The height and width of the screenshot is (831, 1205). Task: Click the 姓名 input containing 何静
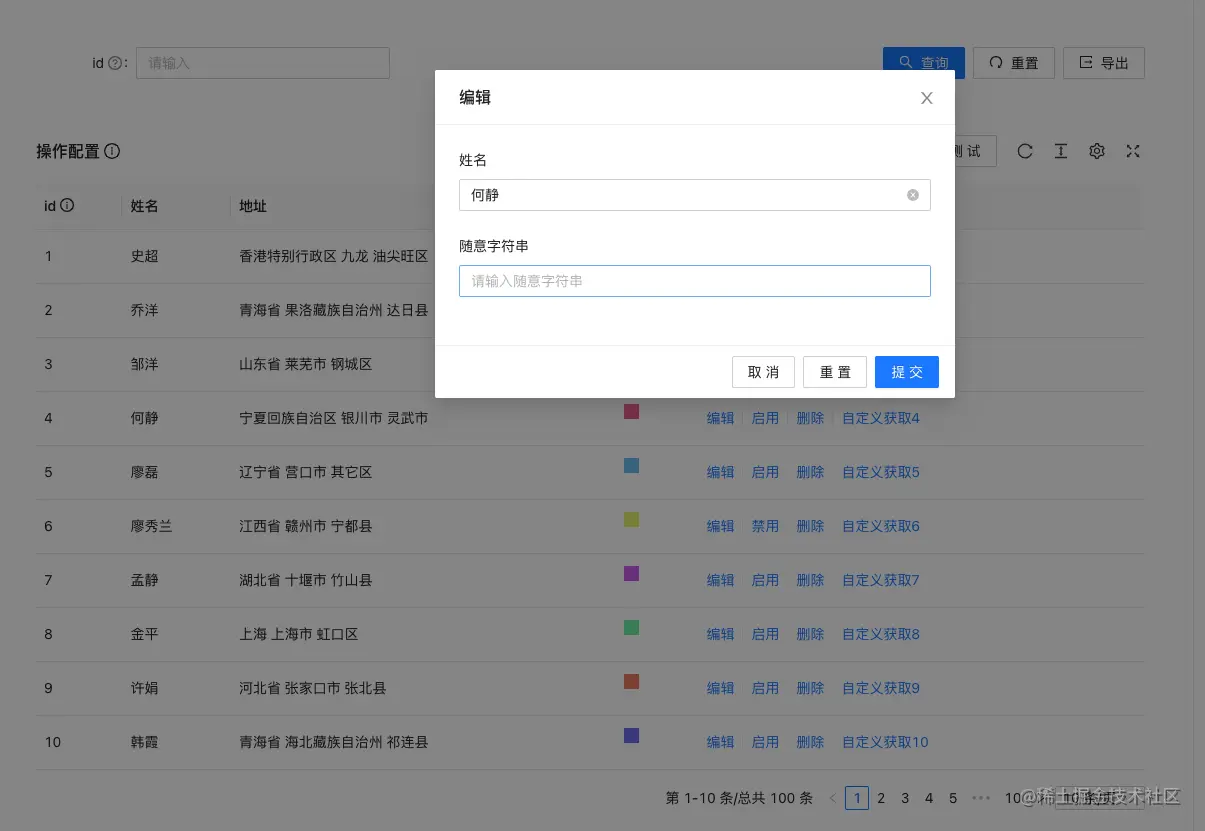point(694,195)
